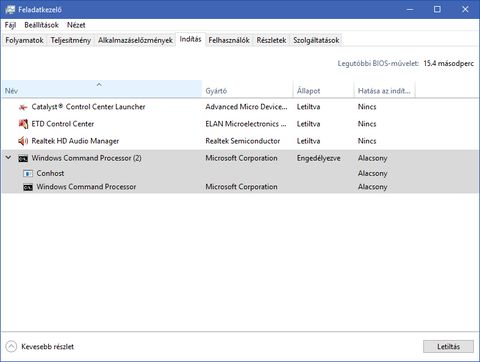This screenshot has height=362, width=480.
Task: Click the Realtek HD Audio Manager speaker icon
Action: tap(23, 141)
